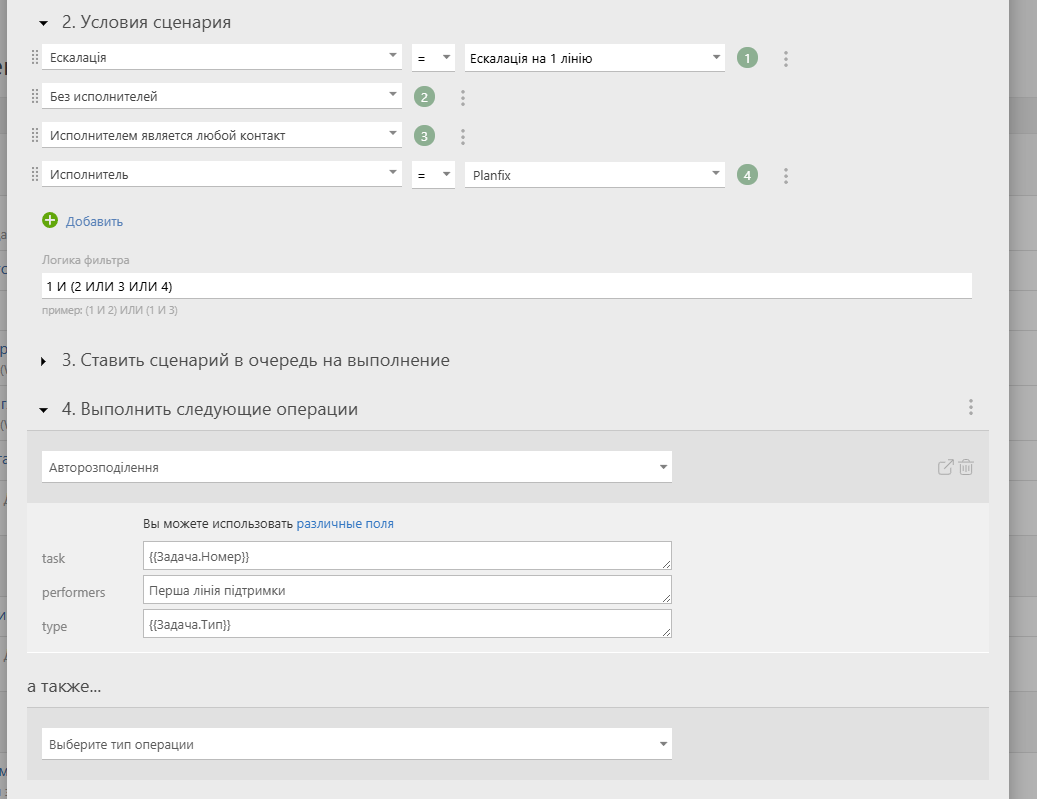Click the 3. Ставить сценарий в очередь heading

256,360
